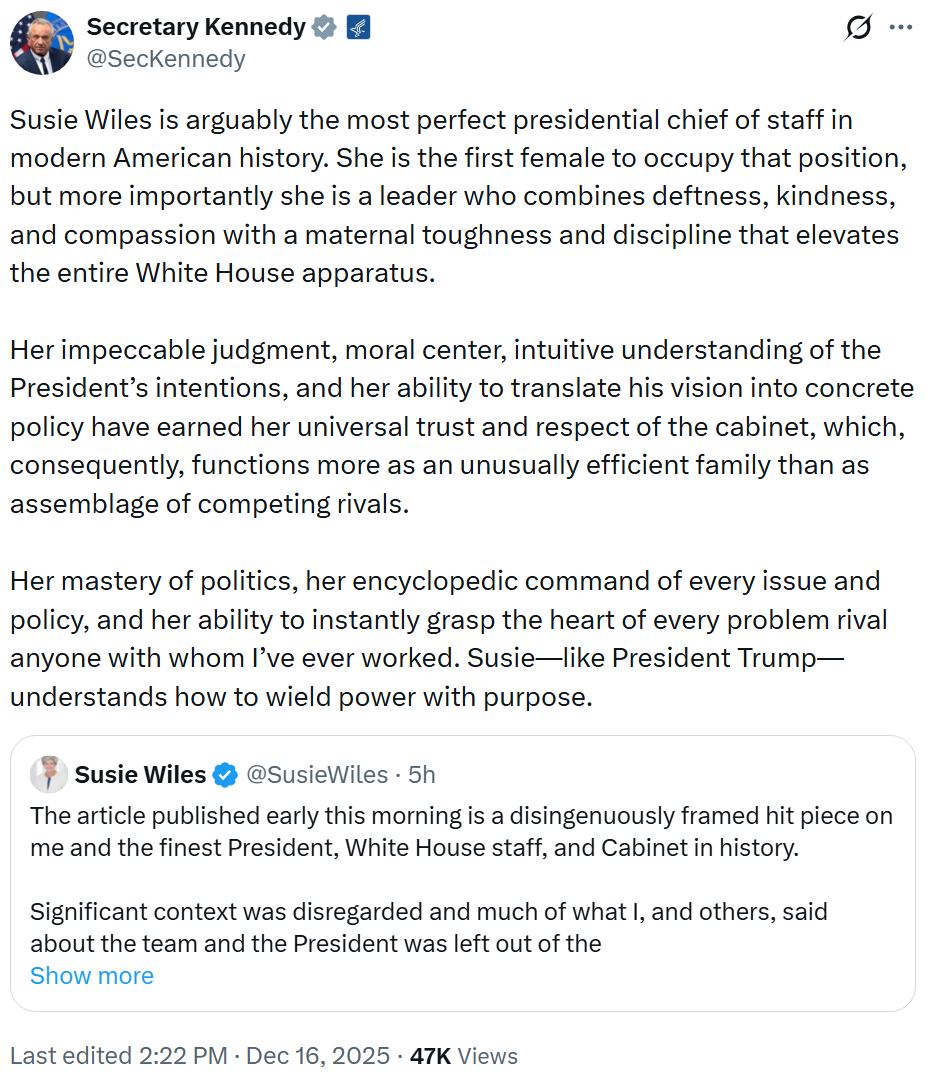Click the Susie Wiles name in quoted post
Screen dimensions: 940x1078
(x=140, y=774)
